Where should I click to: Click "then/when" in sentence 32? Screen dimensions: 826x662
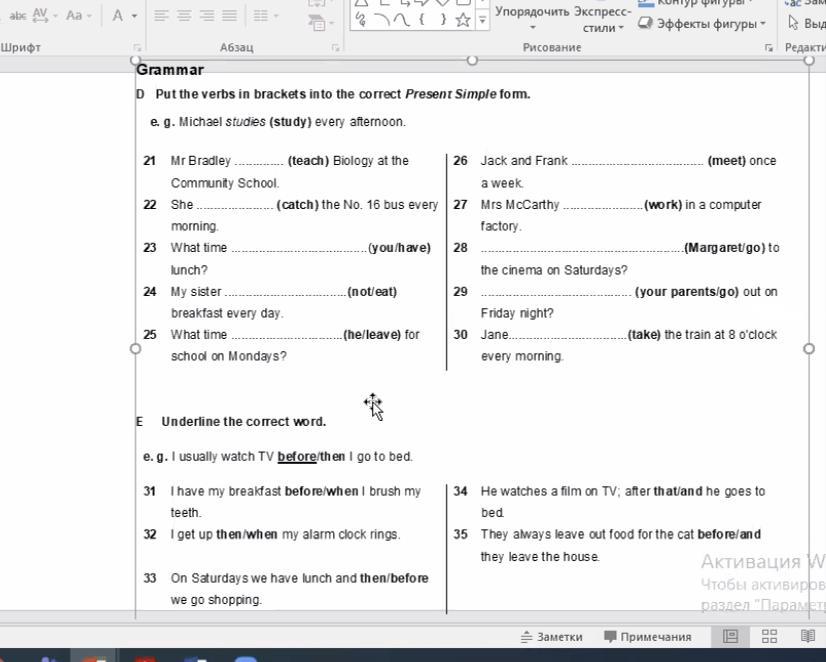(247, 535)
